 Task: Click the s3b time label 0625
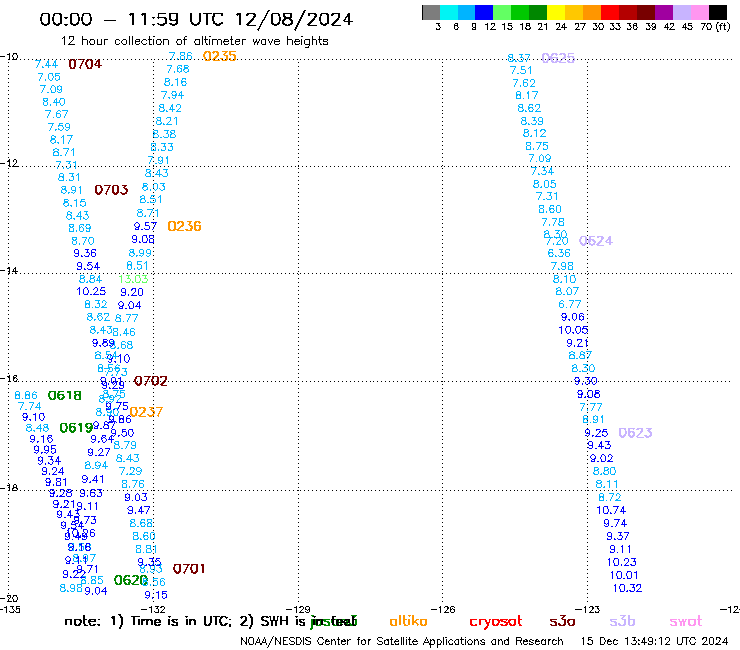[558, 58]
